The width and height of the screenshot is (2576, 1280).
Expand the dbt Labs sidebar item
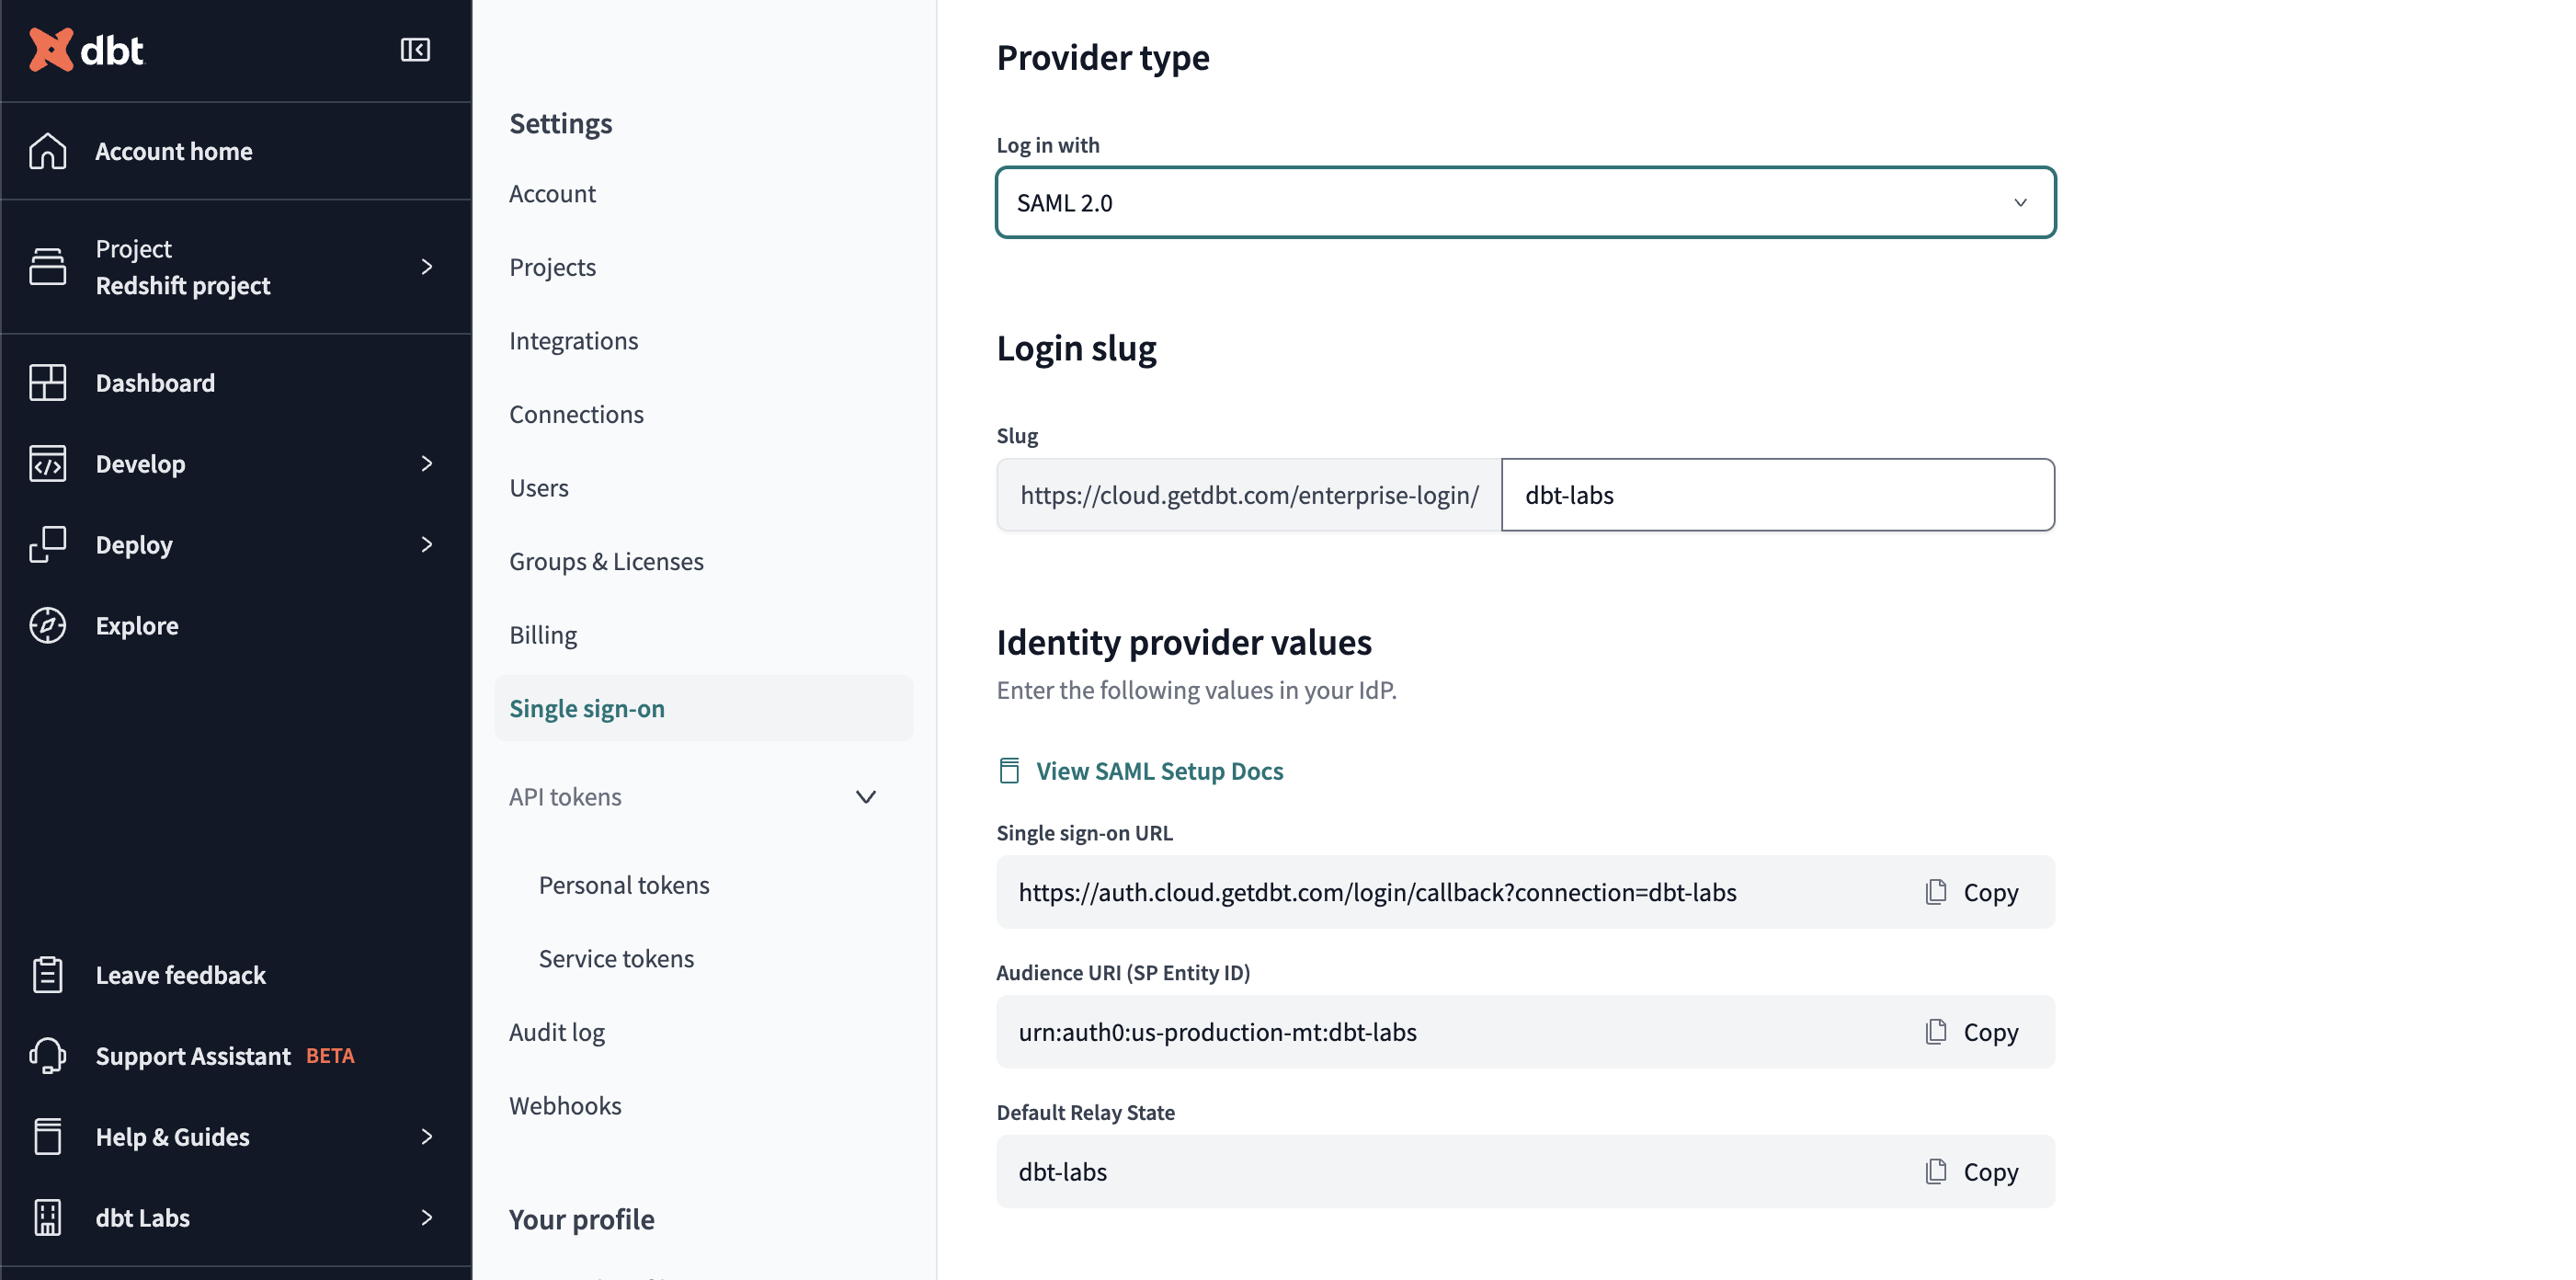click(x=427, y=1217)
